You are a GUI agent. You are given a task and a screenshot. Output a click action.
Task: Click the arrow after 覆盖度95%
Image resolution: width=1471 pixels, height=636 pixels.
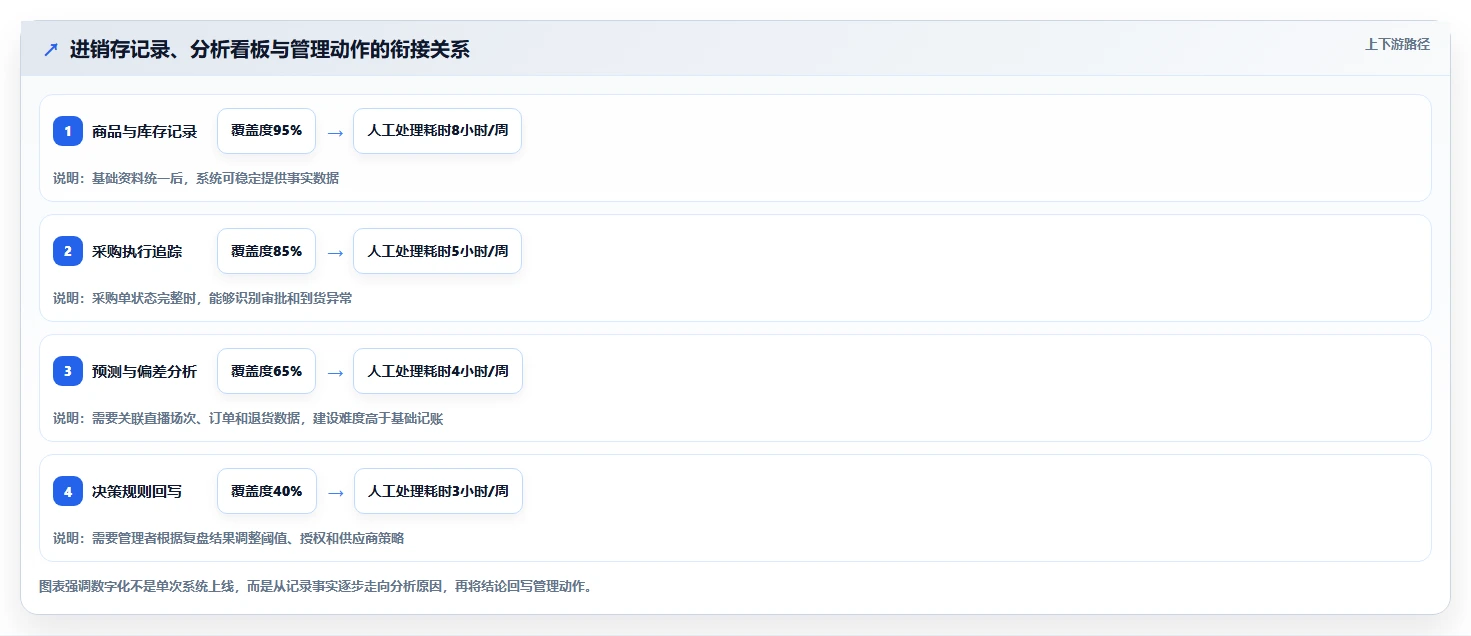335,132
